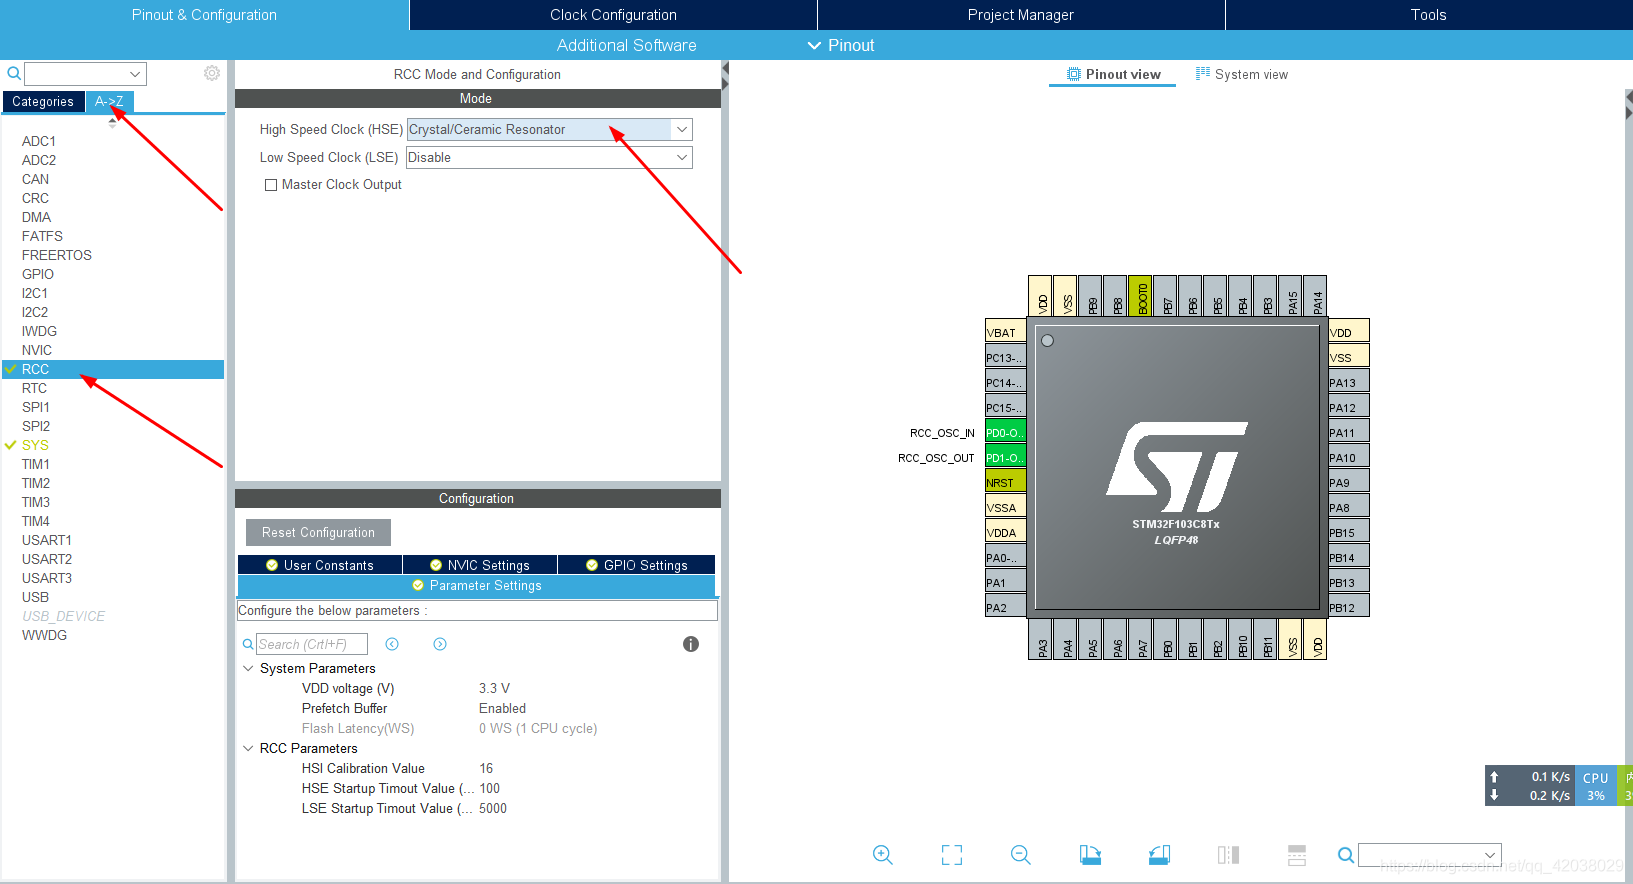The height and width of the screenshot is (884, 1633).
Task: Click the BOOT0 pin on chip
Action: [1142, 296]
